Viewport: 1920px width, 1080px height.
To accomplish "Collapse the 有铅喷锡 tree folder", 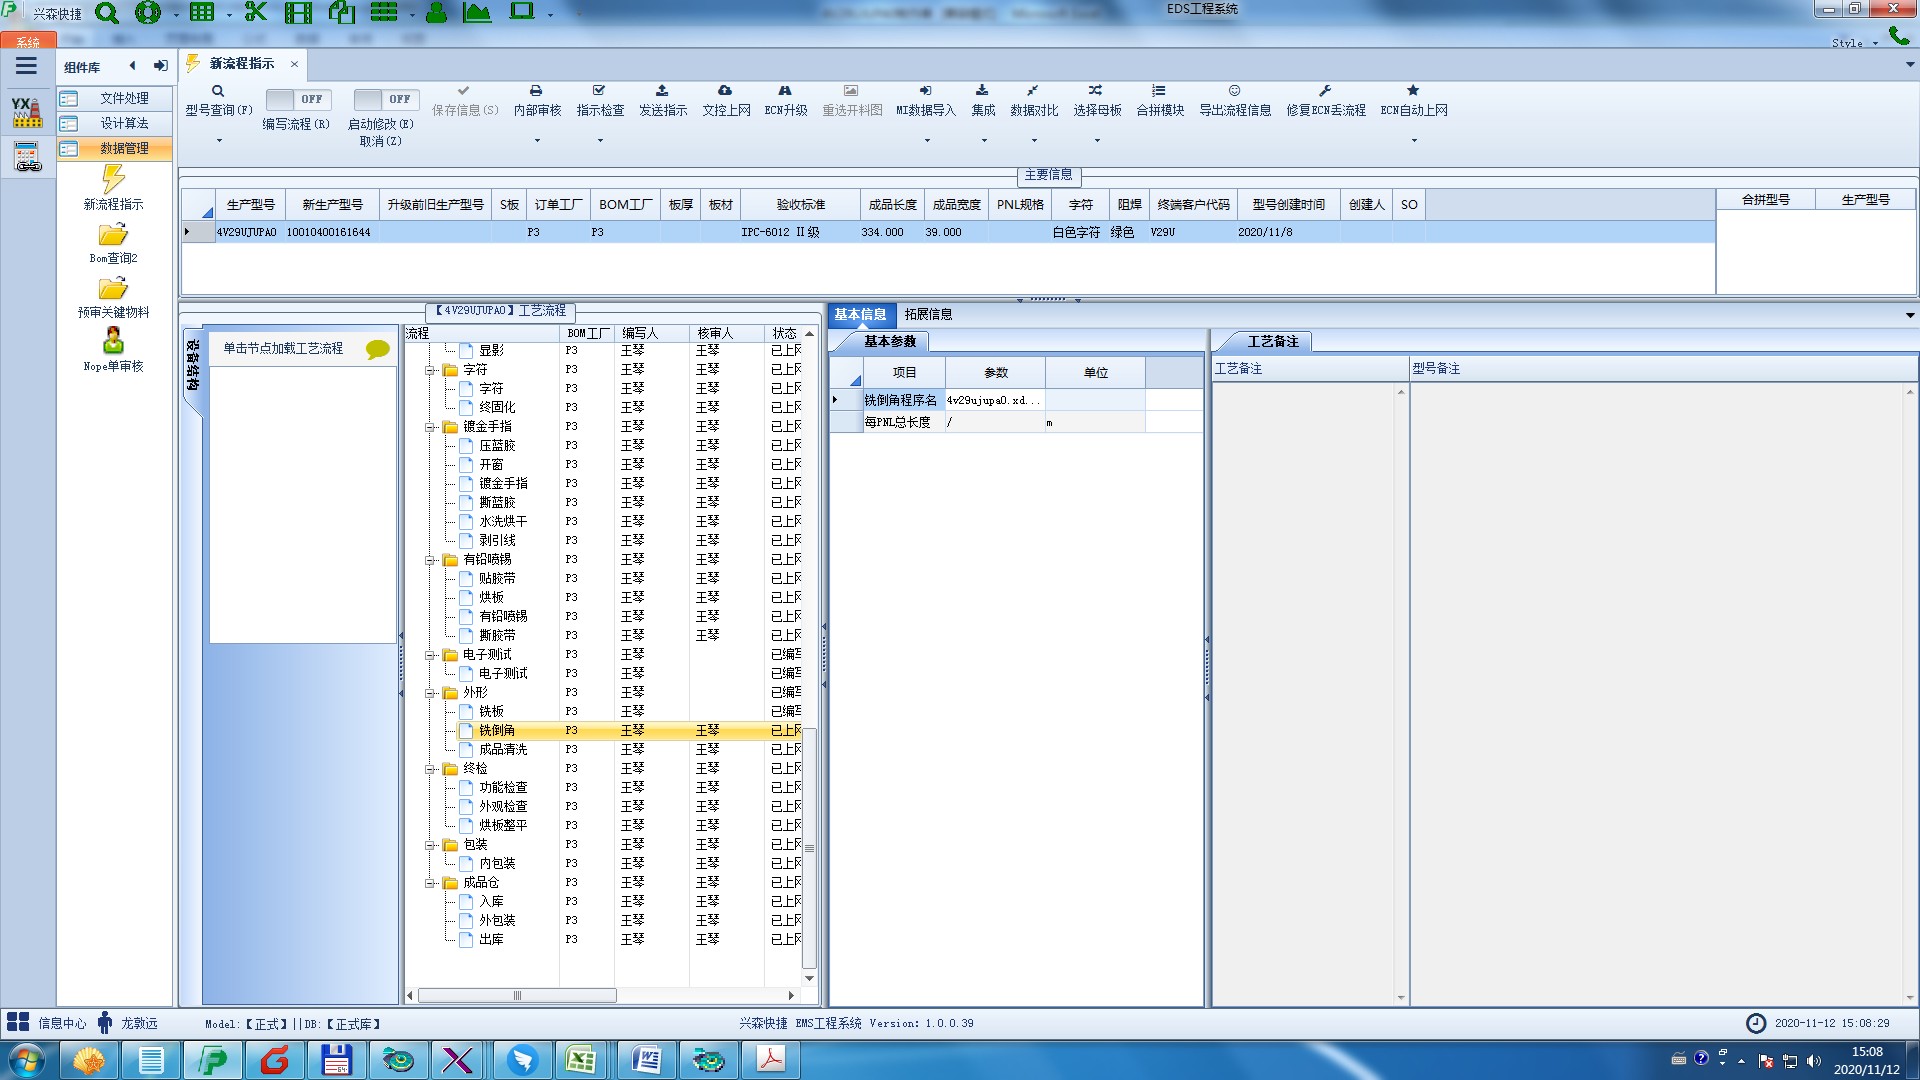I will tap(430, 560).
